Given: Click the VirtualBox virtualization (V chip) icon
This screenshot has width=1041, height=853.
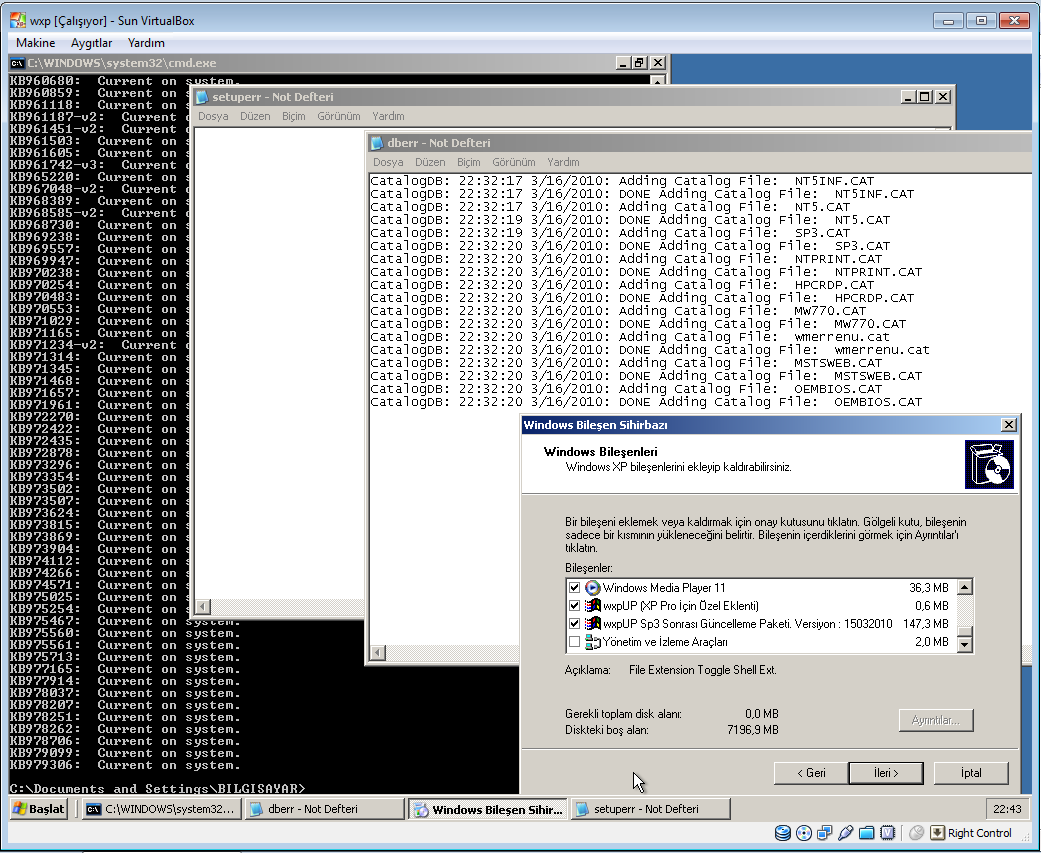Looking at the screenshot, I should [888, 832].
